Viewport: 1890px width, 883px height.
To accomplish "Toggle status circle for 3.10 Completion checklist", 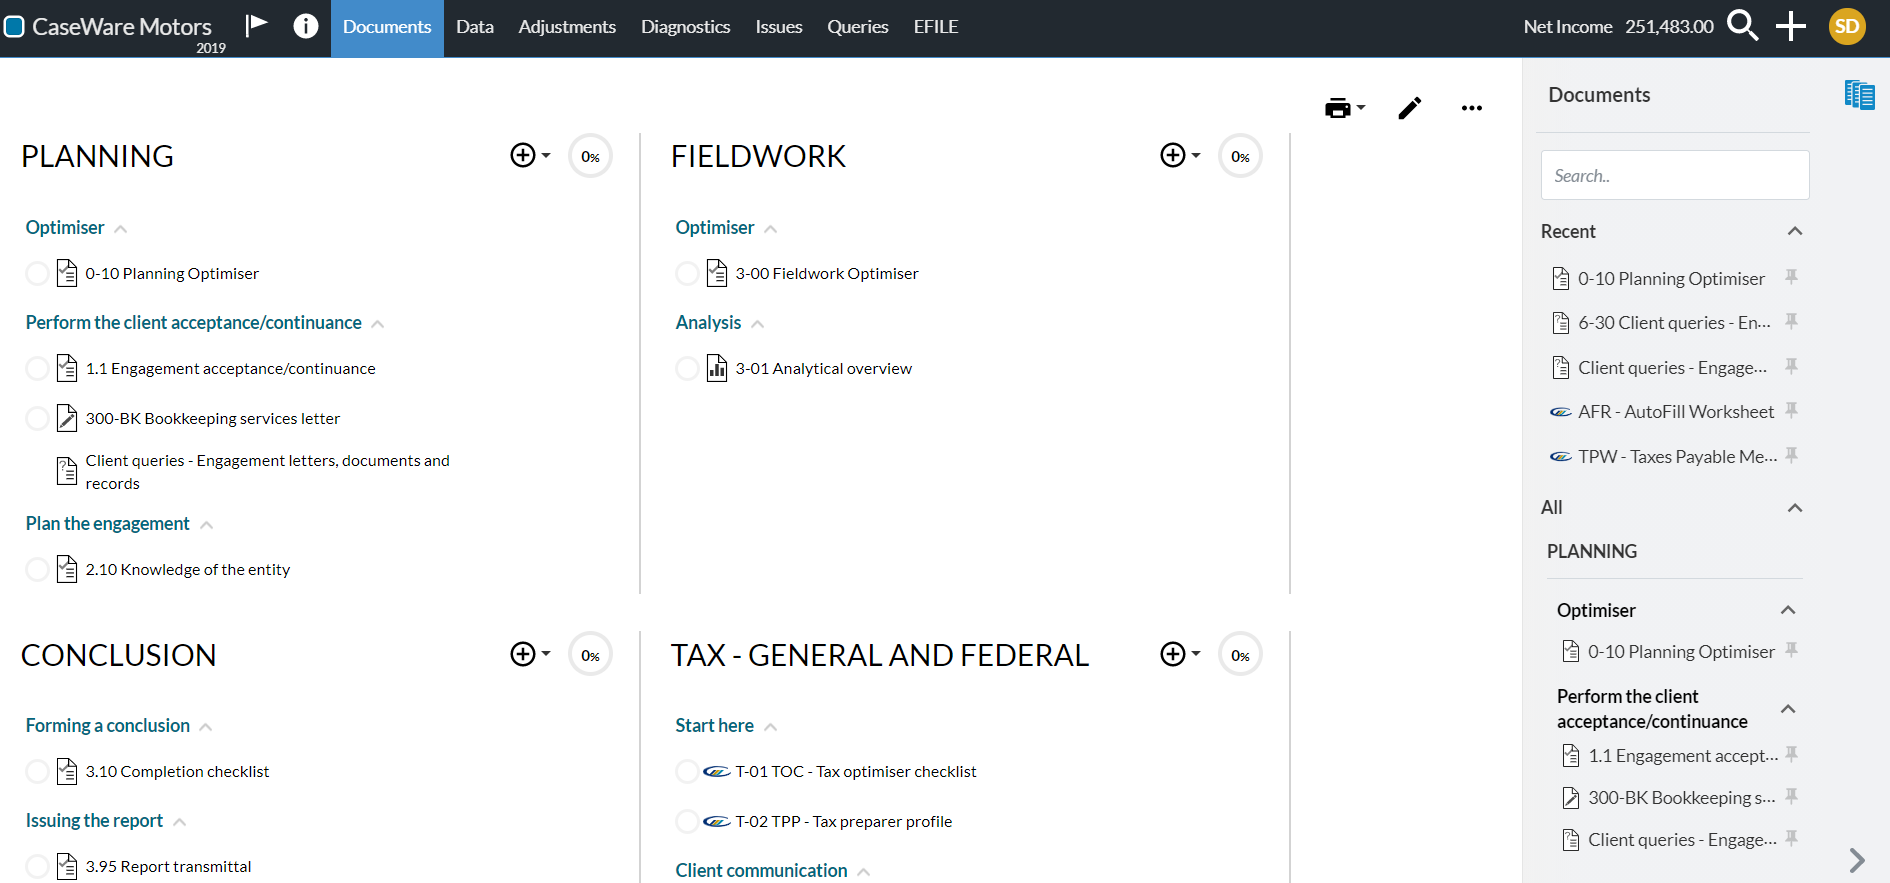I will coord(37,772).
